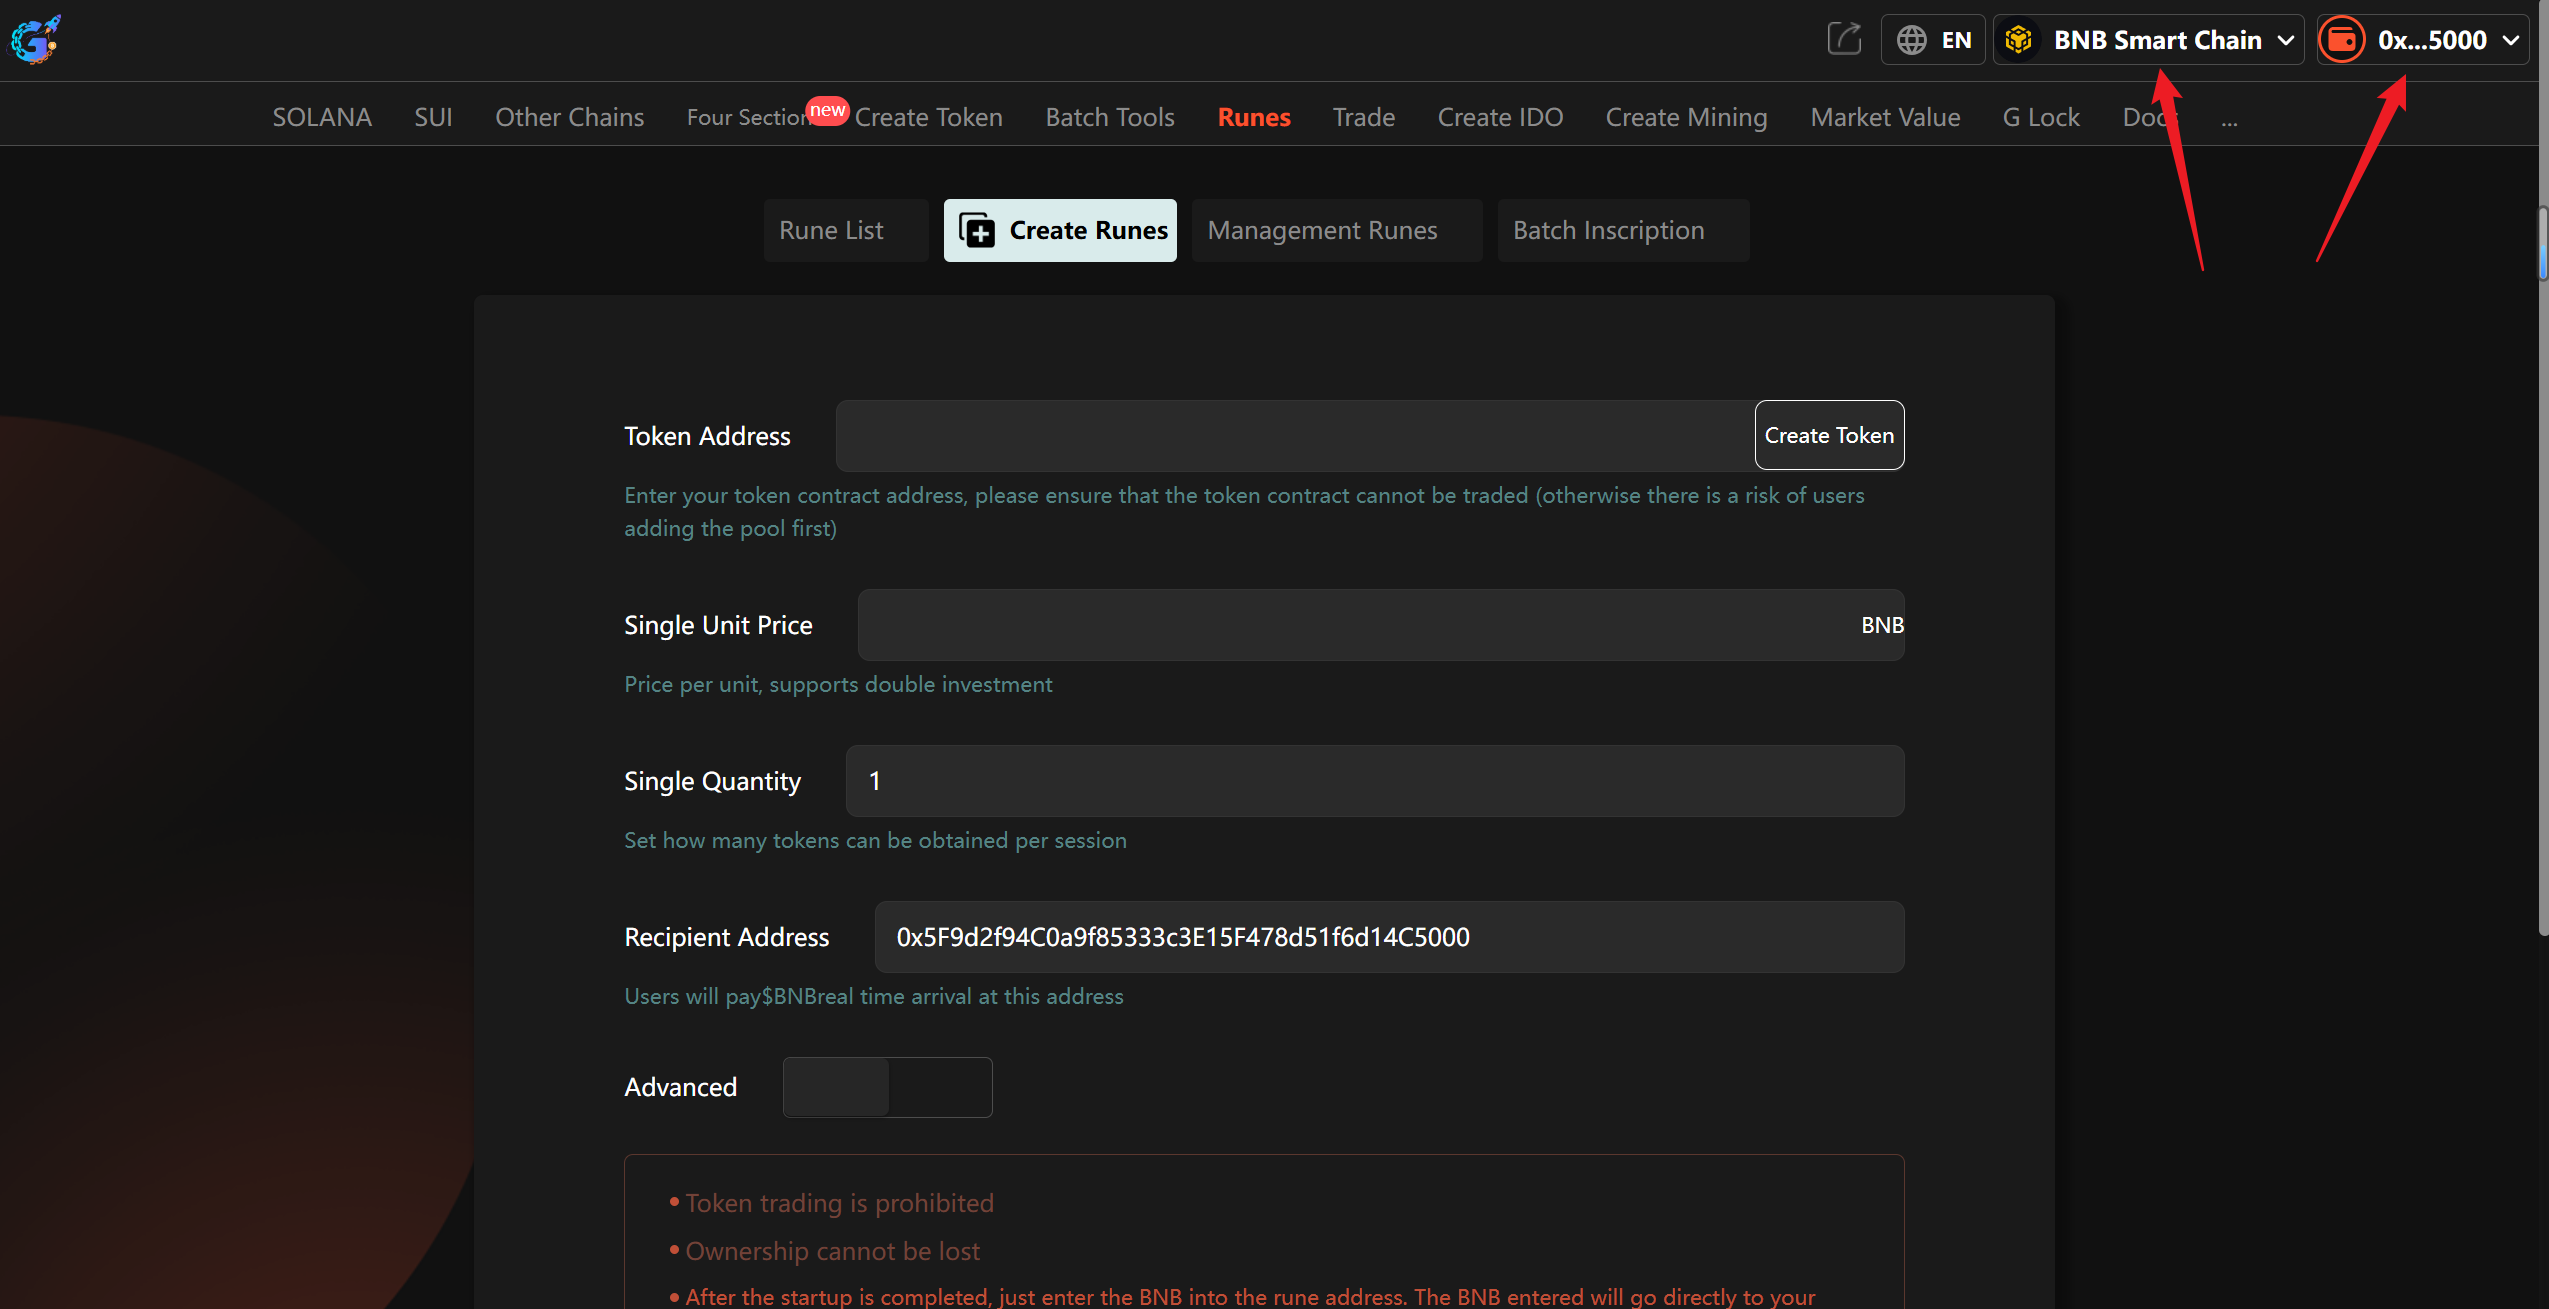The width and height of the screenshot is (2549, 1309).
Task: Click the rocket G logo icon
Action: pos(35,39)
